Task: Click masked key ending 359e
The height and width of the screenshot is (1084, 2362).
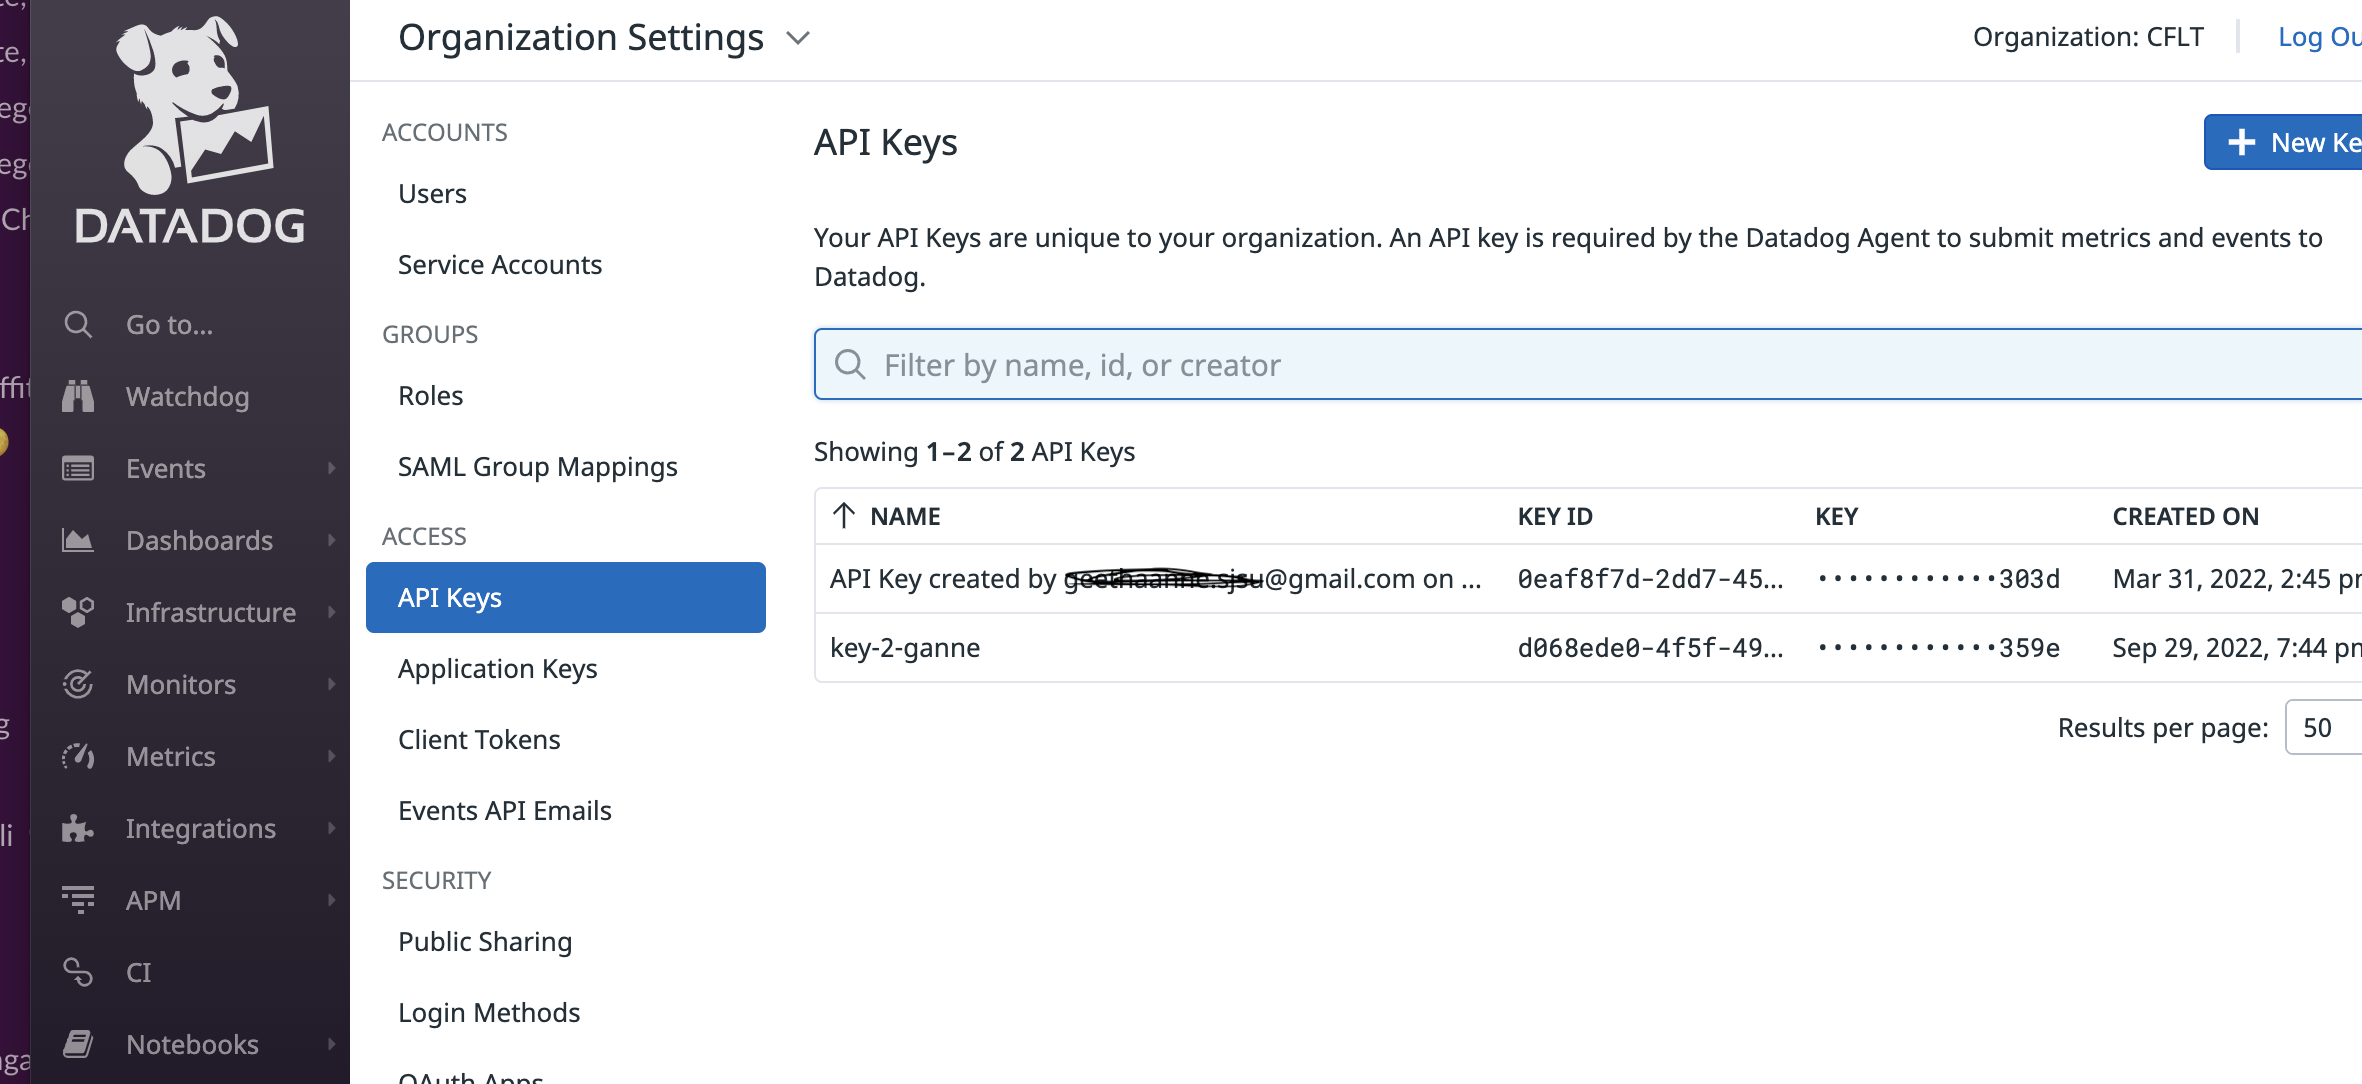Action: pos(1938,647)
